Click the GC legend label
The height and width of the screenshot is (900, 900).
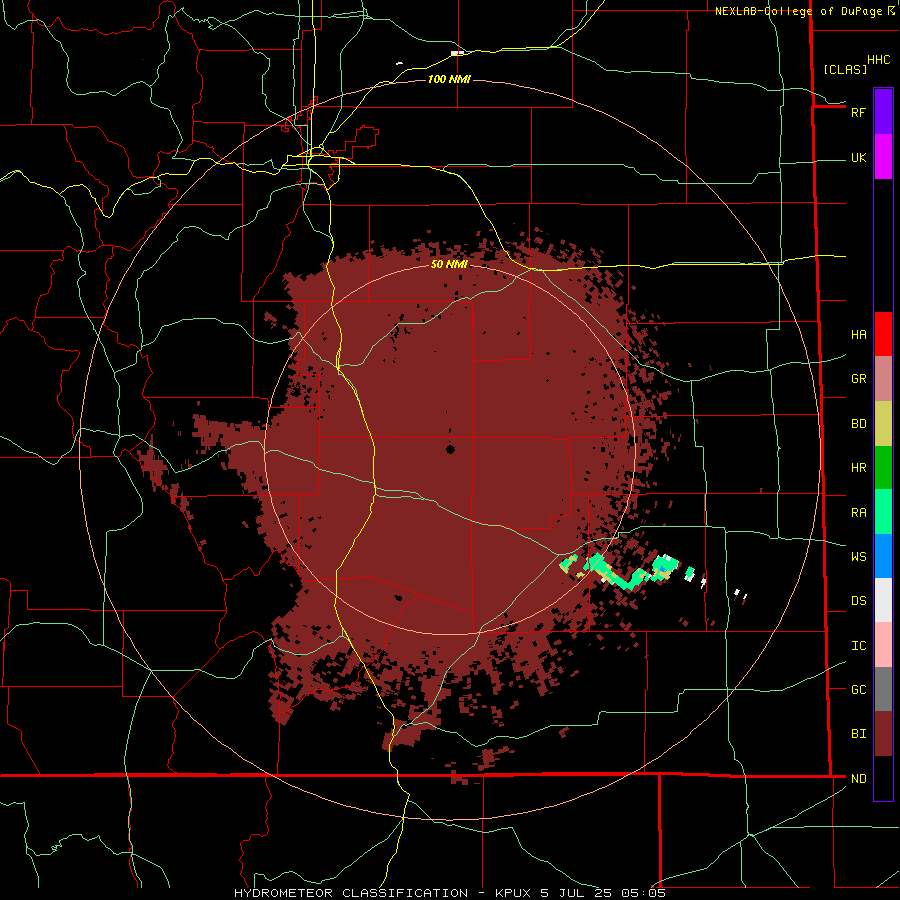(x=858, y=689)
